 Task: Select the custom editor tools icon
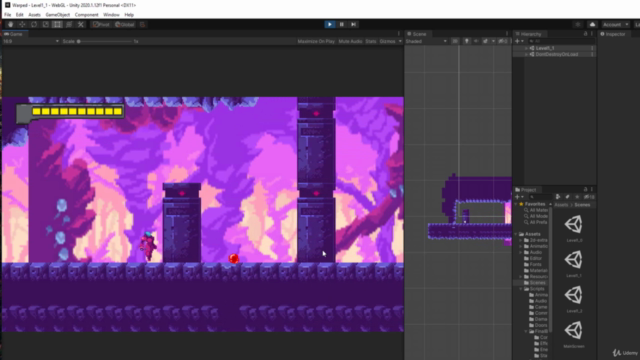(x=81, y=24)
